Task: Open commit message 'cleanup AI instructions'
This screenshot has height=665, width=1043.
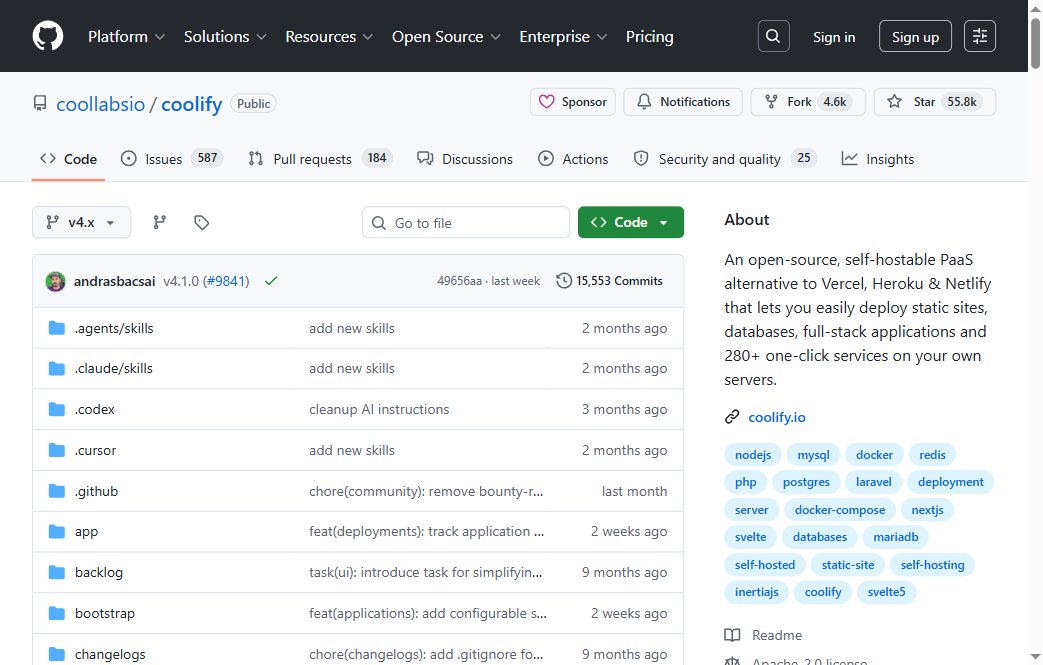Action: point(379,410)
